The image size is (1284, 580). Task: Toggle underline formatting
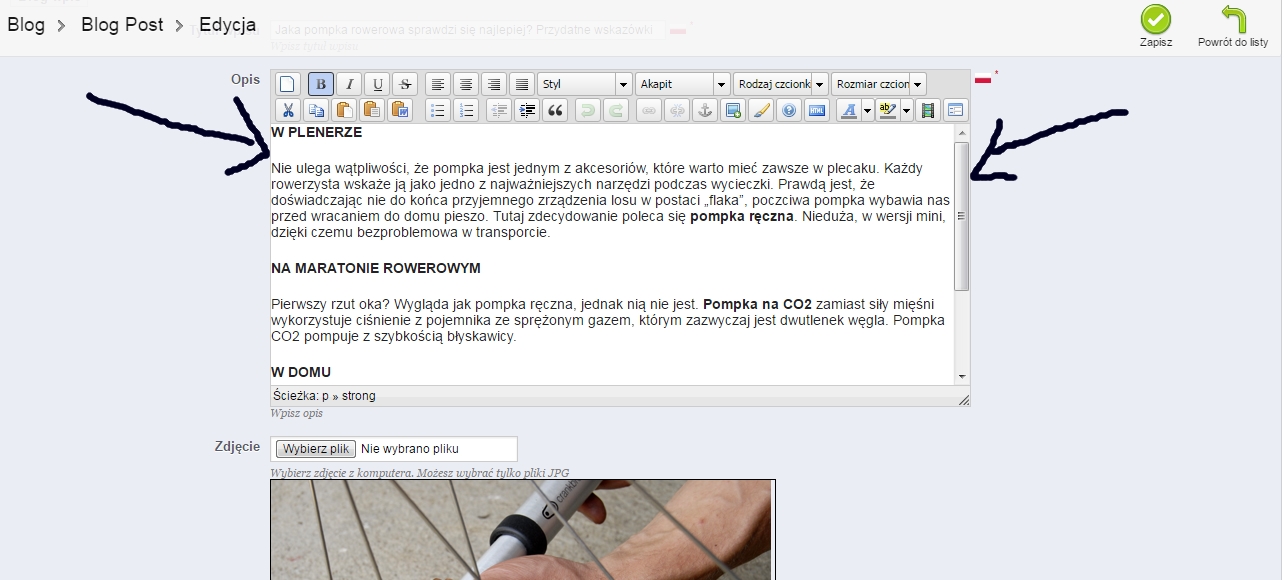coord(377,84)
